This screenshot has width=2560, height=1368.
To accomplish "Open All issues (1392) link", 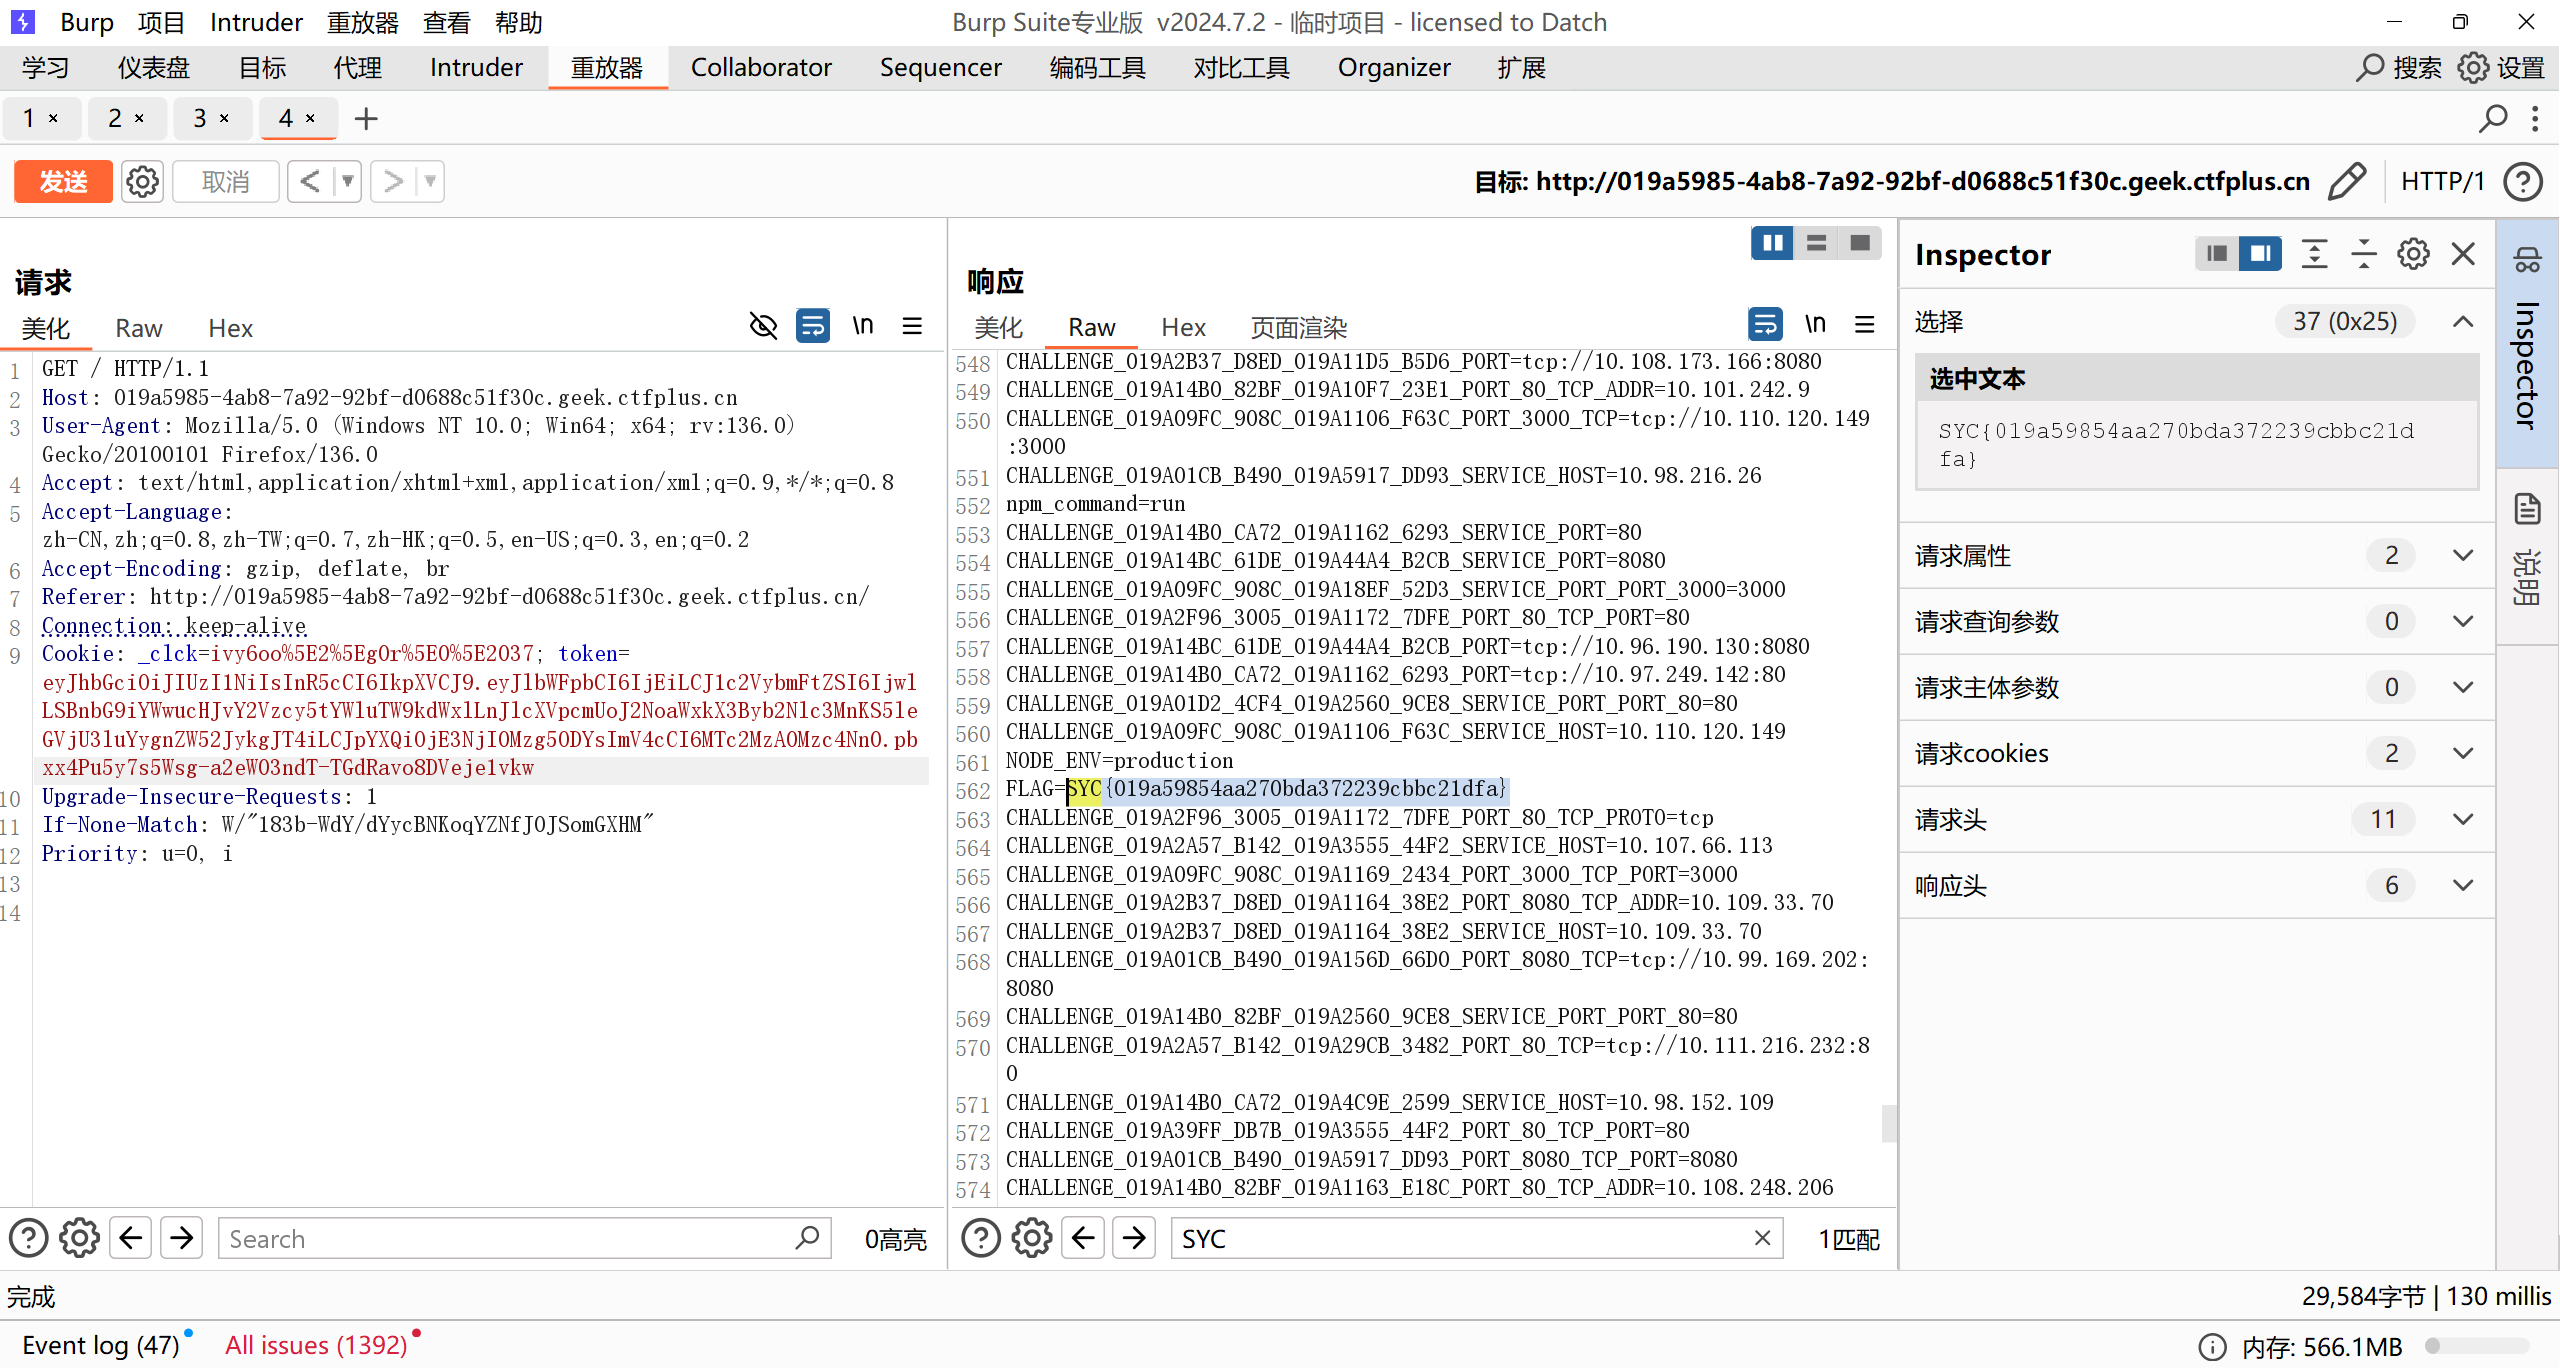I will click(x=316, y=1345).
